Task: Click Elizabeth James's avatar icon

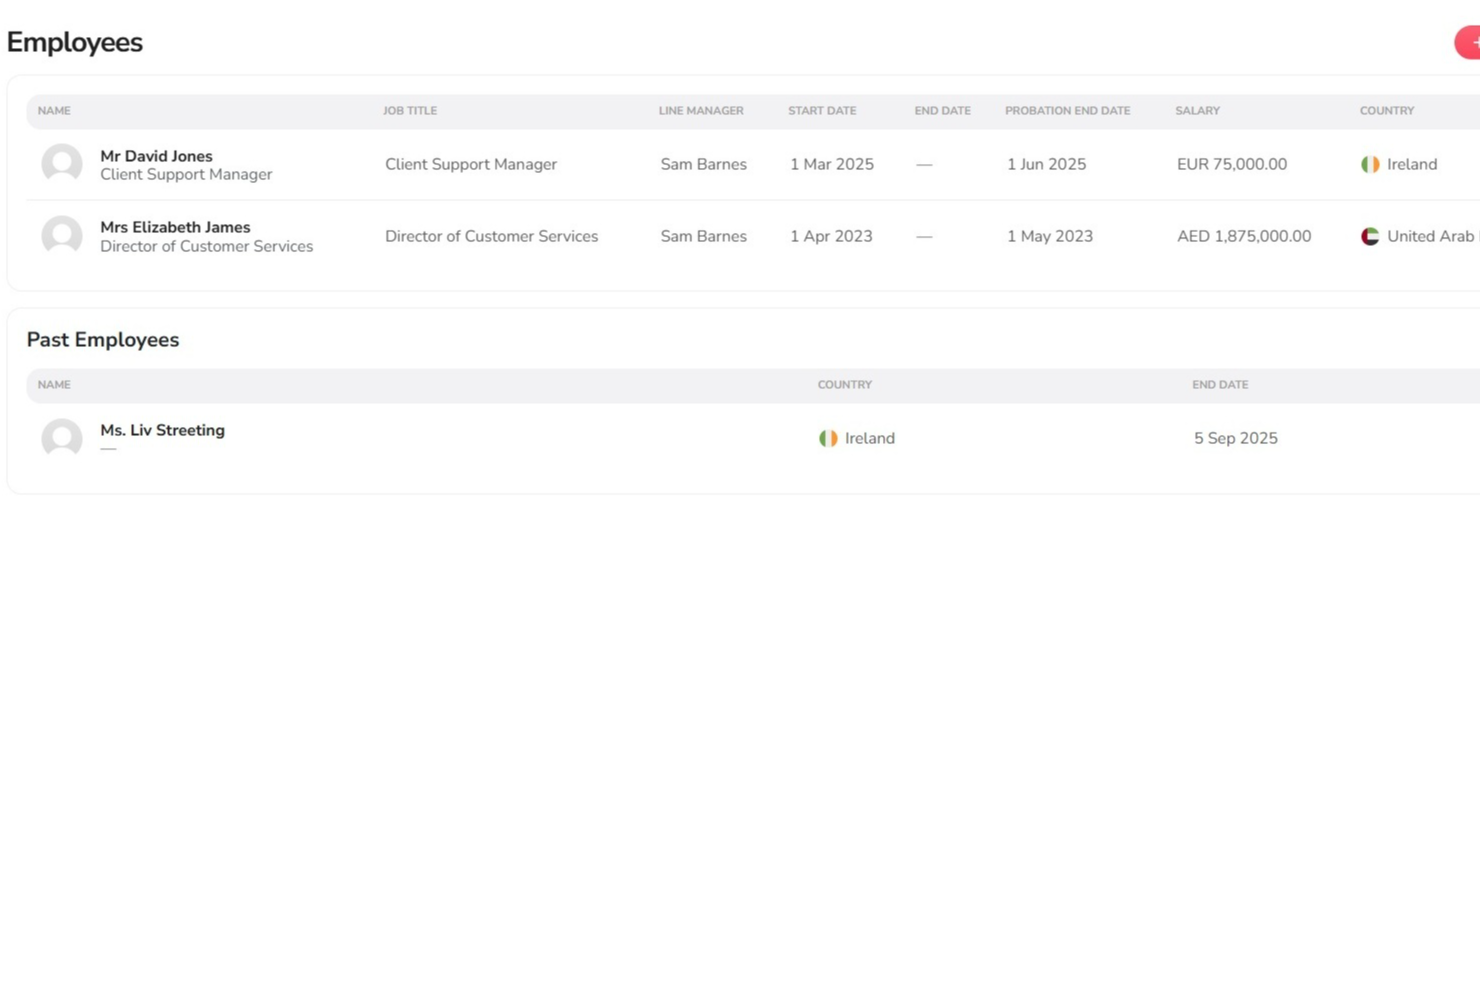Action: (x=61, y=236)
